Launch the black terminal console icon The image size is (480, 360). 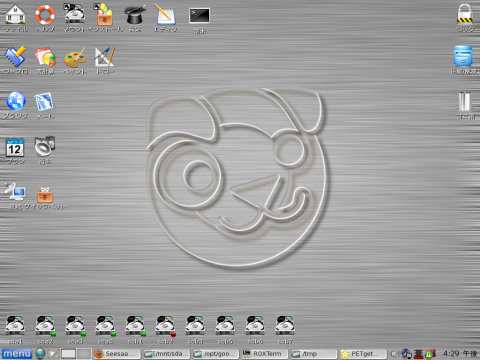point(199,16)
